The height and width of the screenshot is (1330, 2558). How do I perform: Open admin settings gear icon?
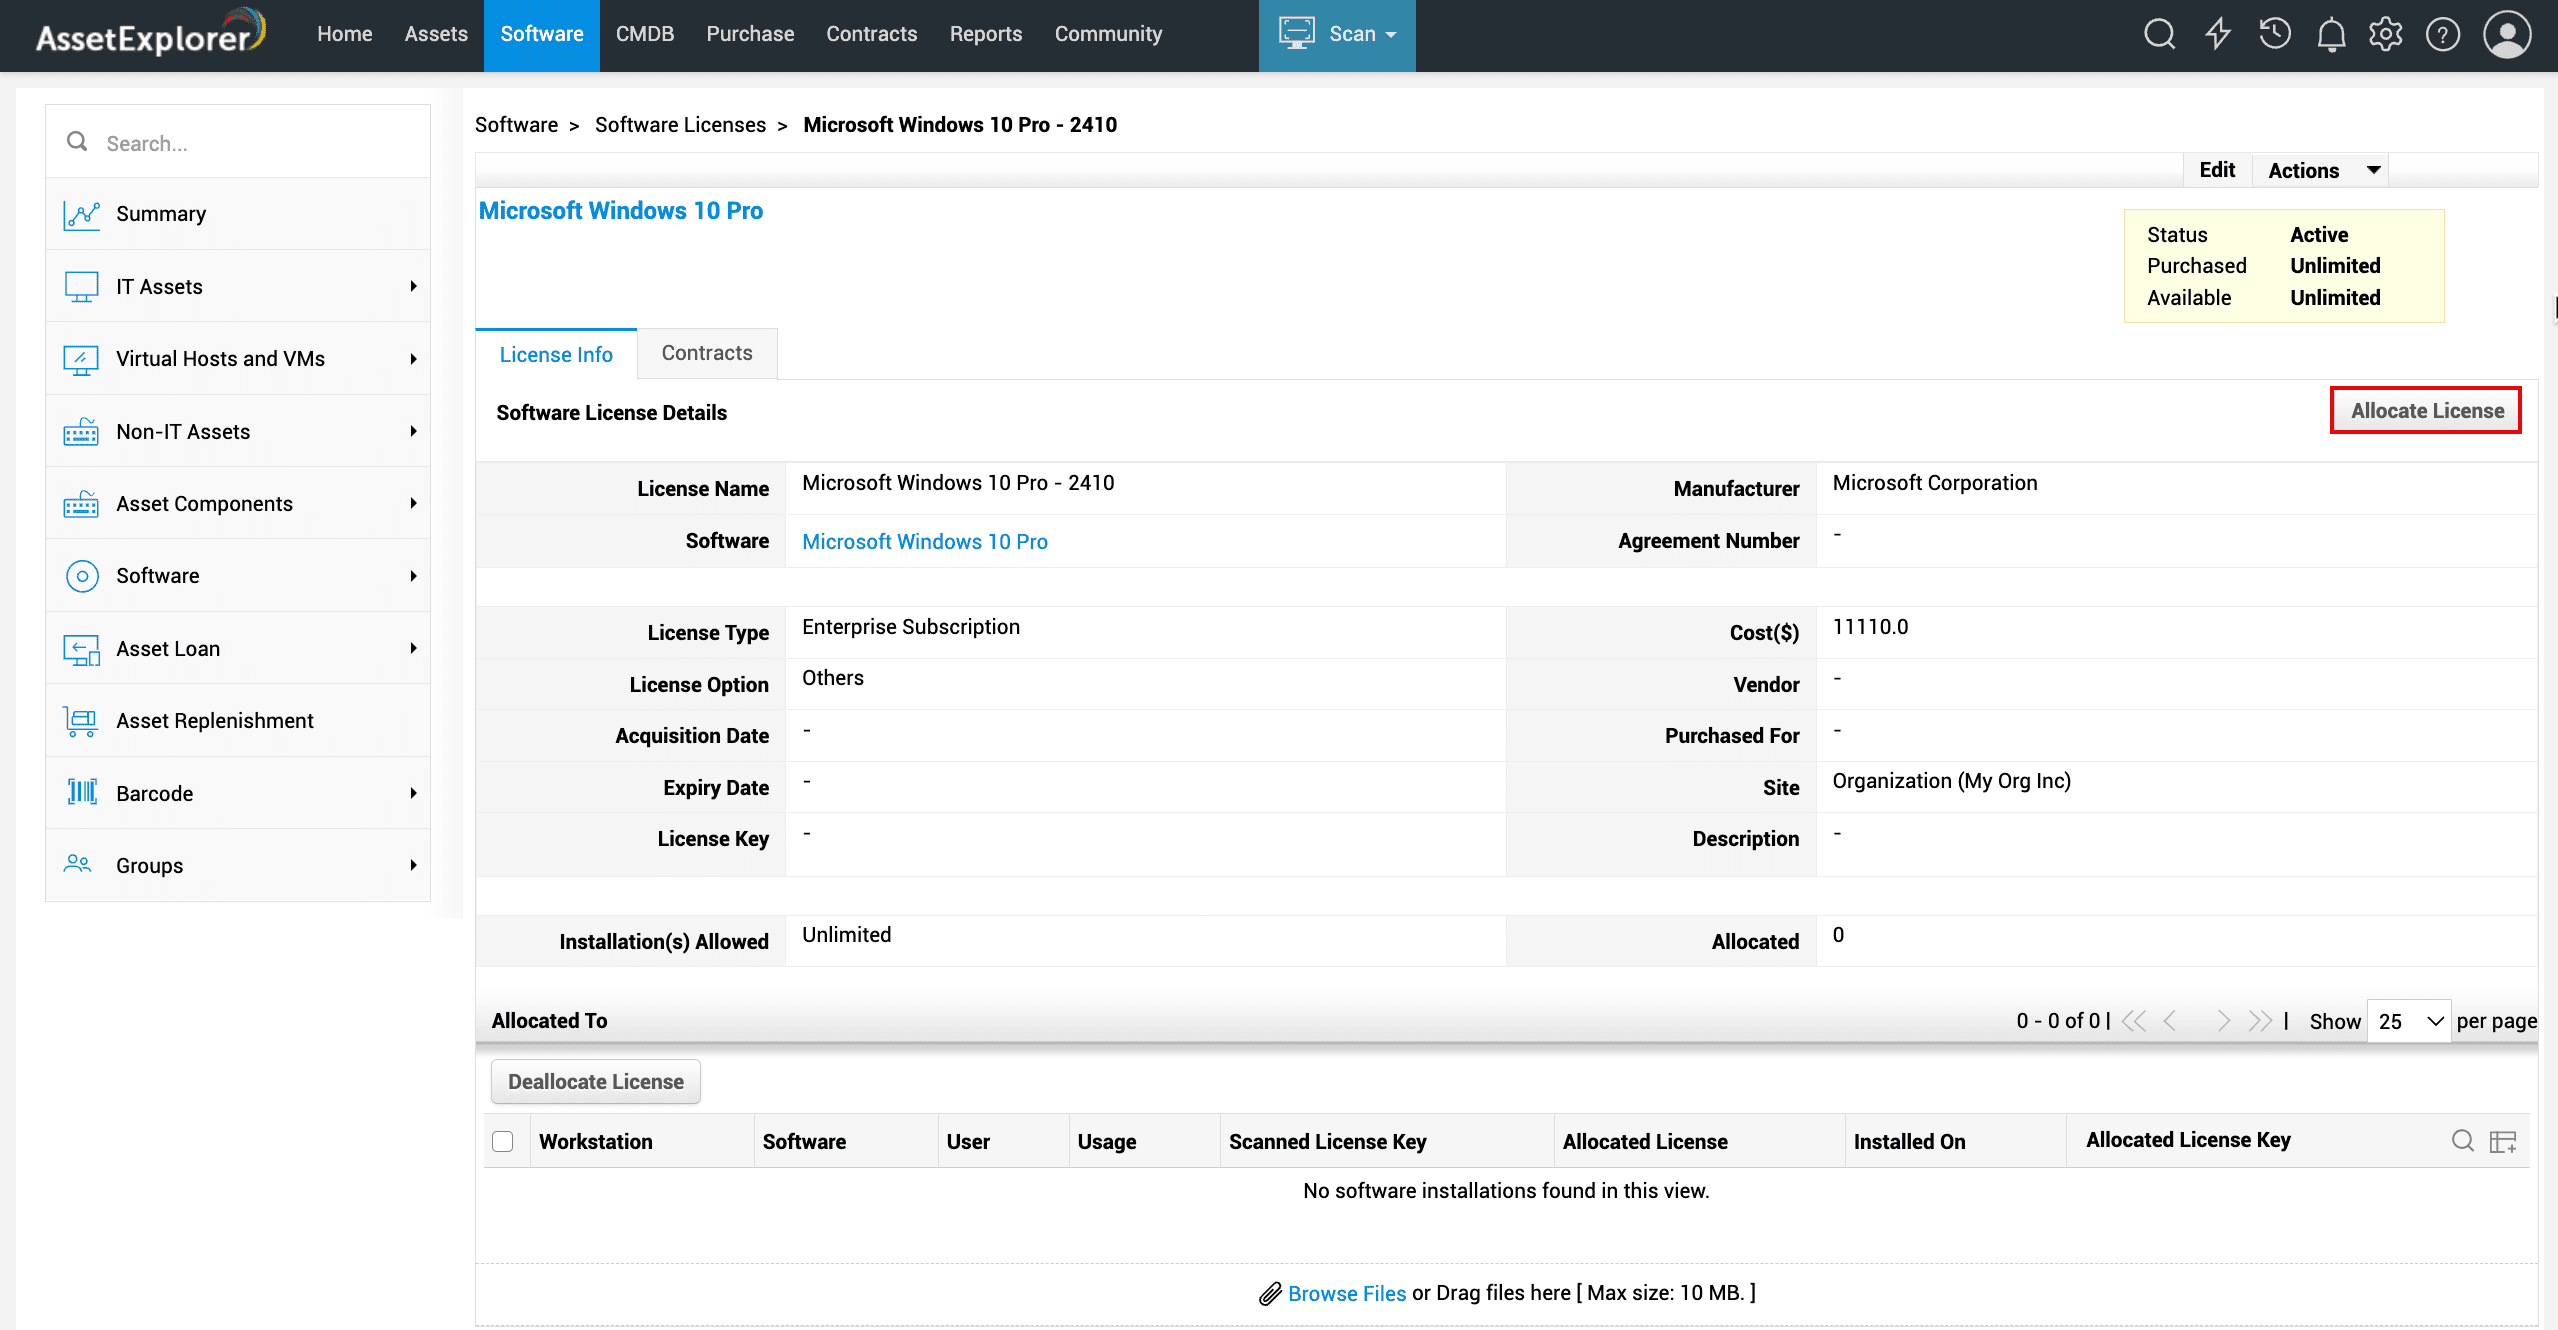coord(2386,35)
